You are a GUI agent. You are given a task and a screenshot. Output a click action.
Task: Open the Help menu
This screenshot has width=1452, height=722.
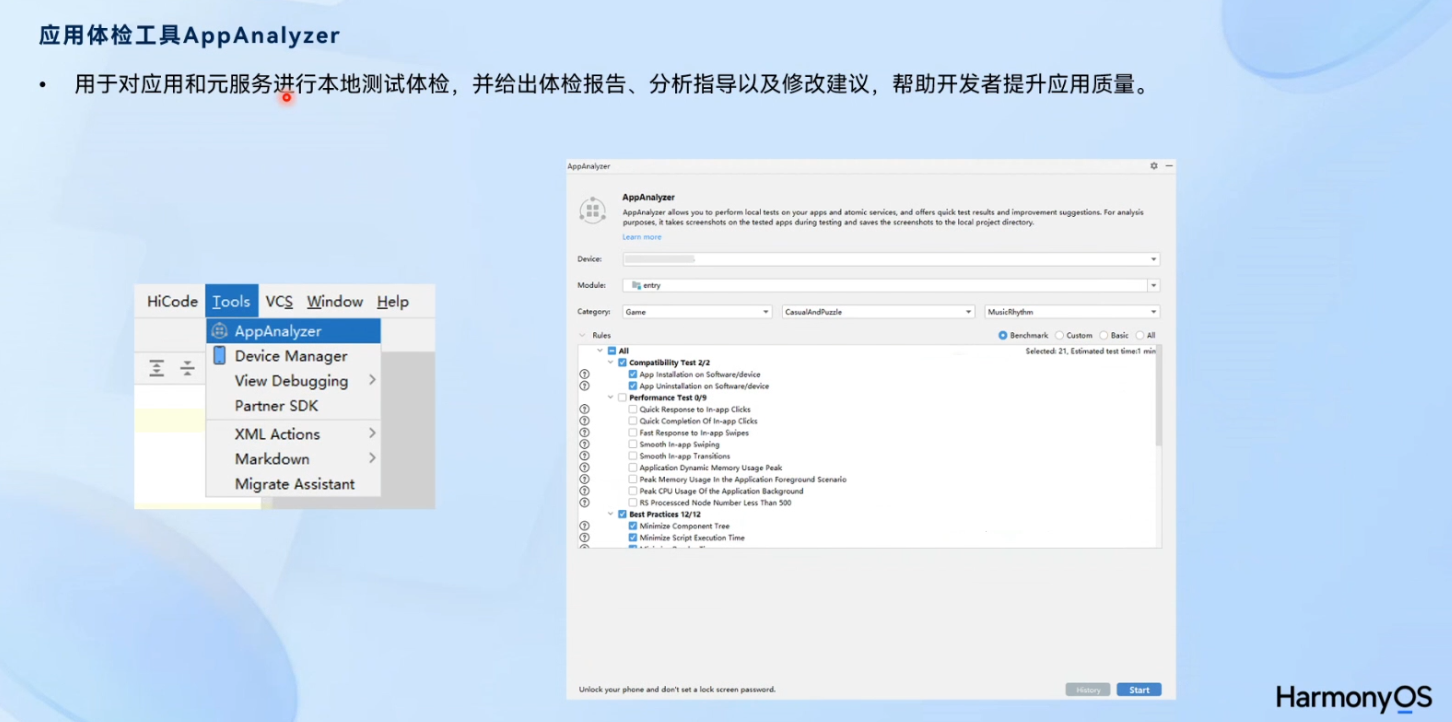coord(393,301)
